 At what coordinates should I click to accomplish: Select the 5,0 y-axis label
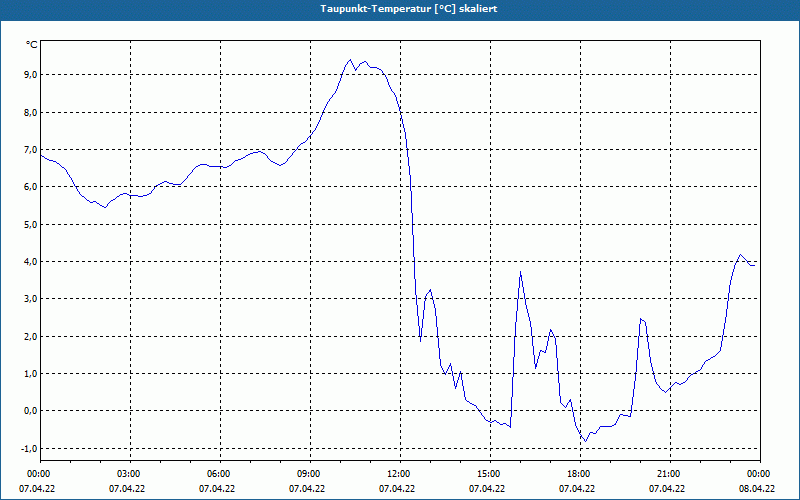(x=30, y=224)
